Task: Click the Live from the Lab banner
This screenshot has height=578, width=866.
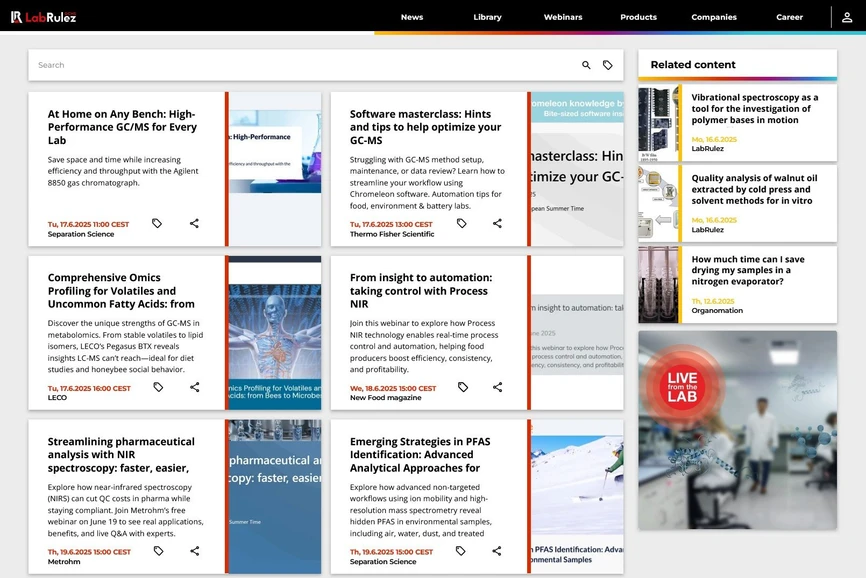Action: click(x=737, y=430)
